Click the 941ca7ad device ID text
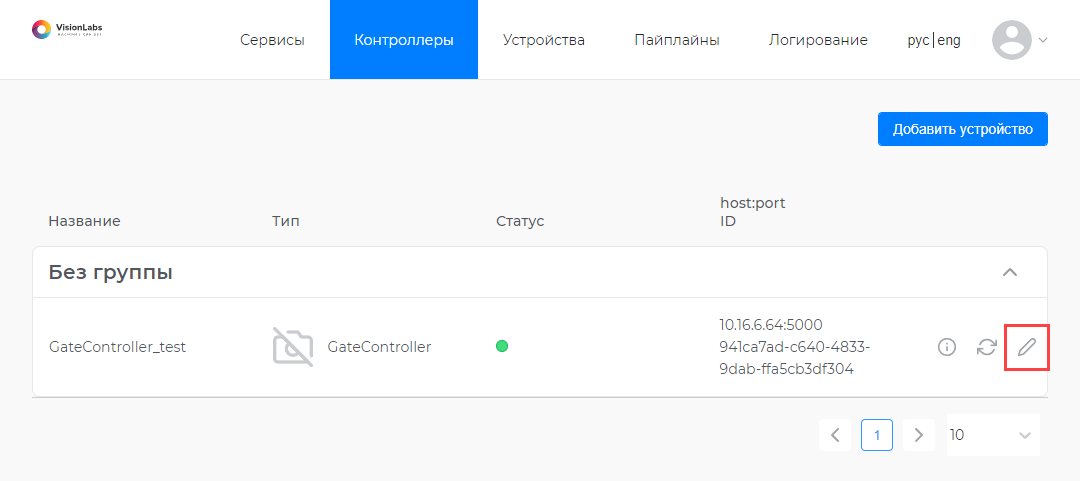 tap(796, 358)
